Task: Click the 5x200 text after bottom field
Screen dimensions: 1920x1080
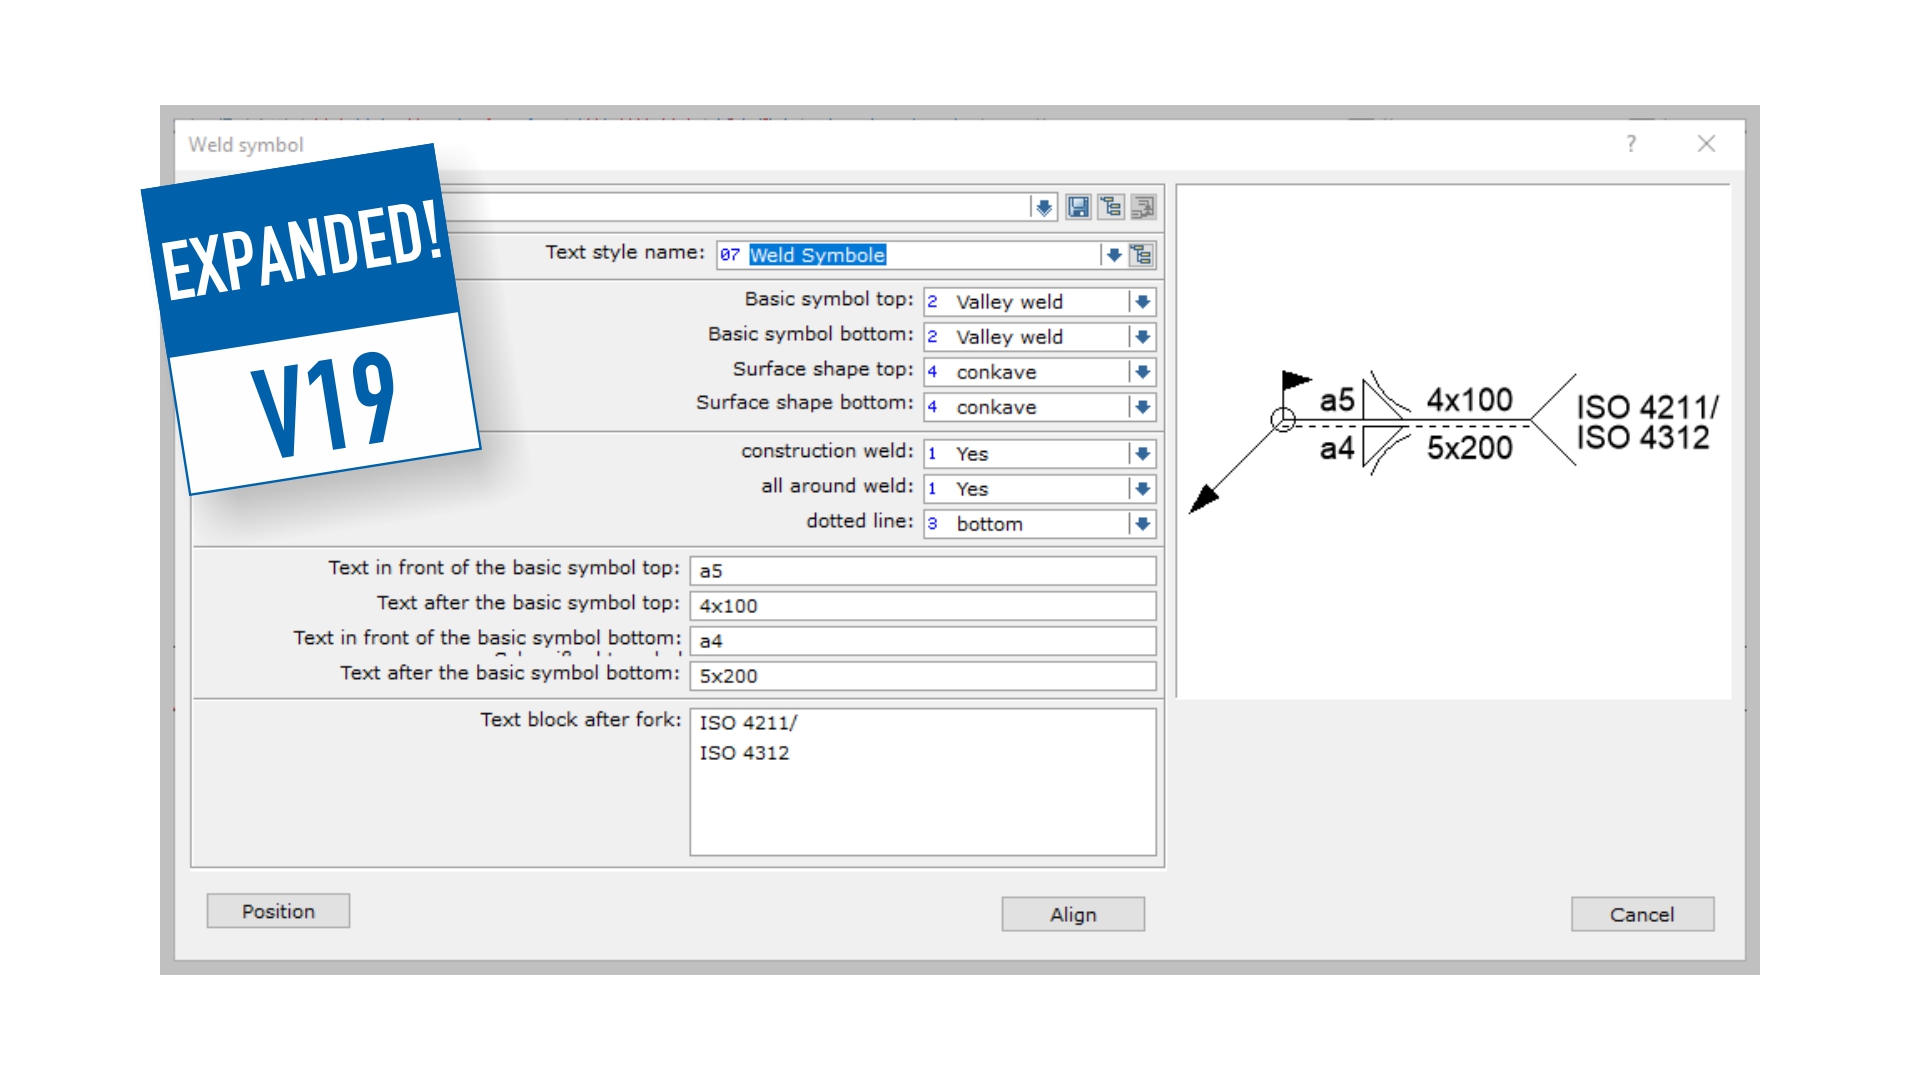Action: coord(923,676)
